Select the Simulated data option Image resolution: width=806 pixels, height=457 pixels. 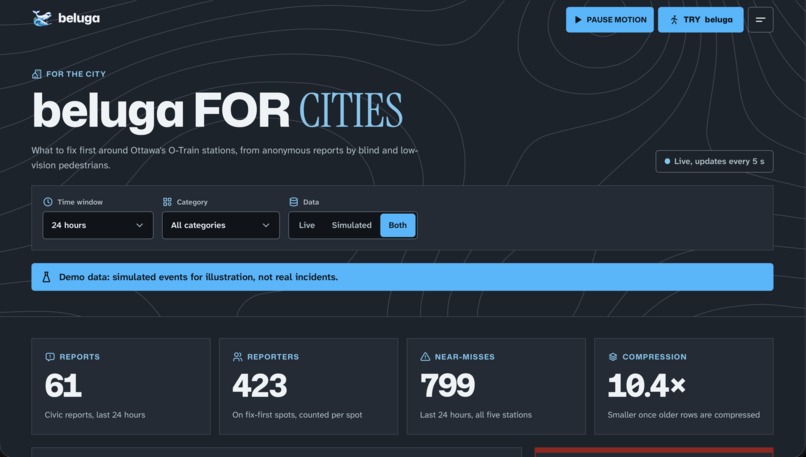click(x=352, y=225)
